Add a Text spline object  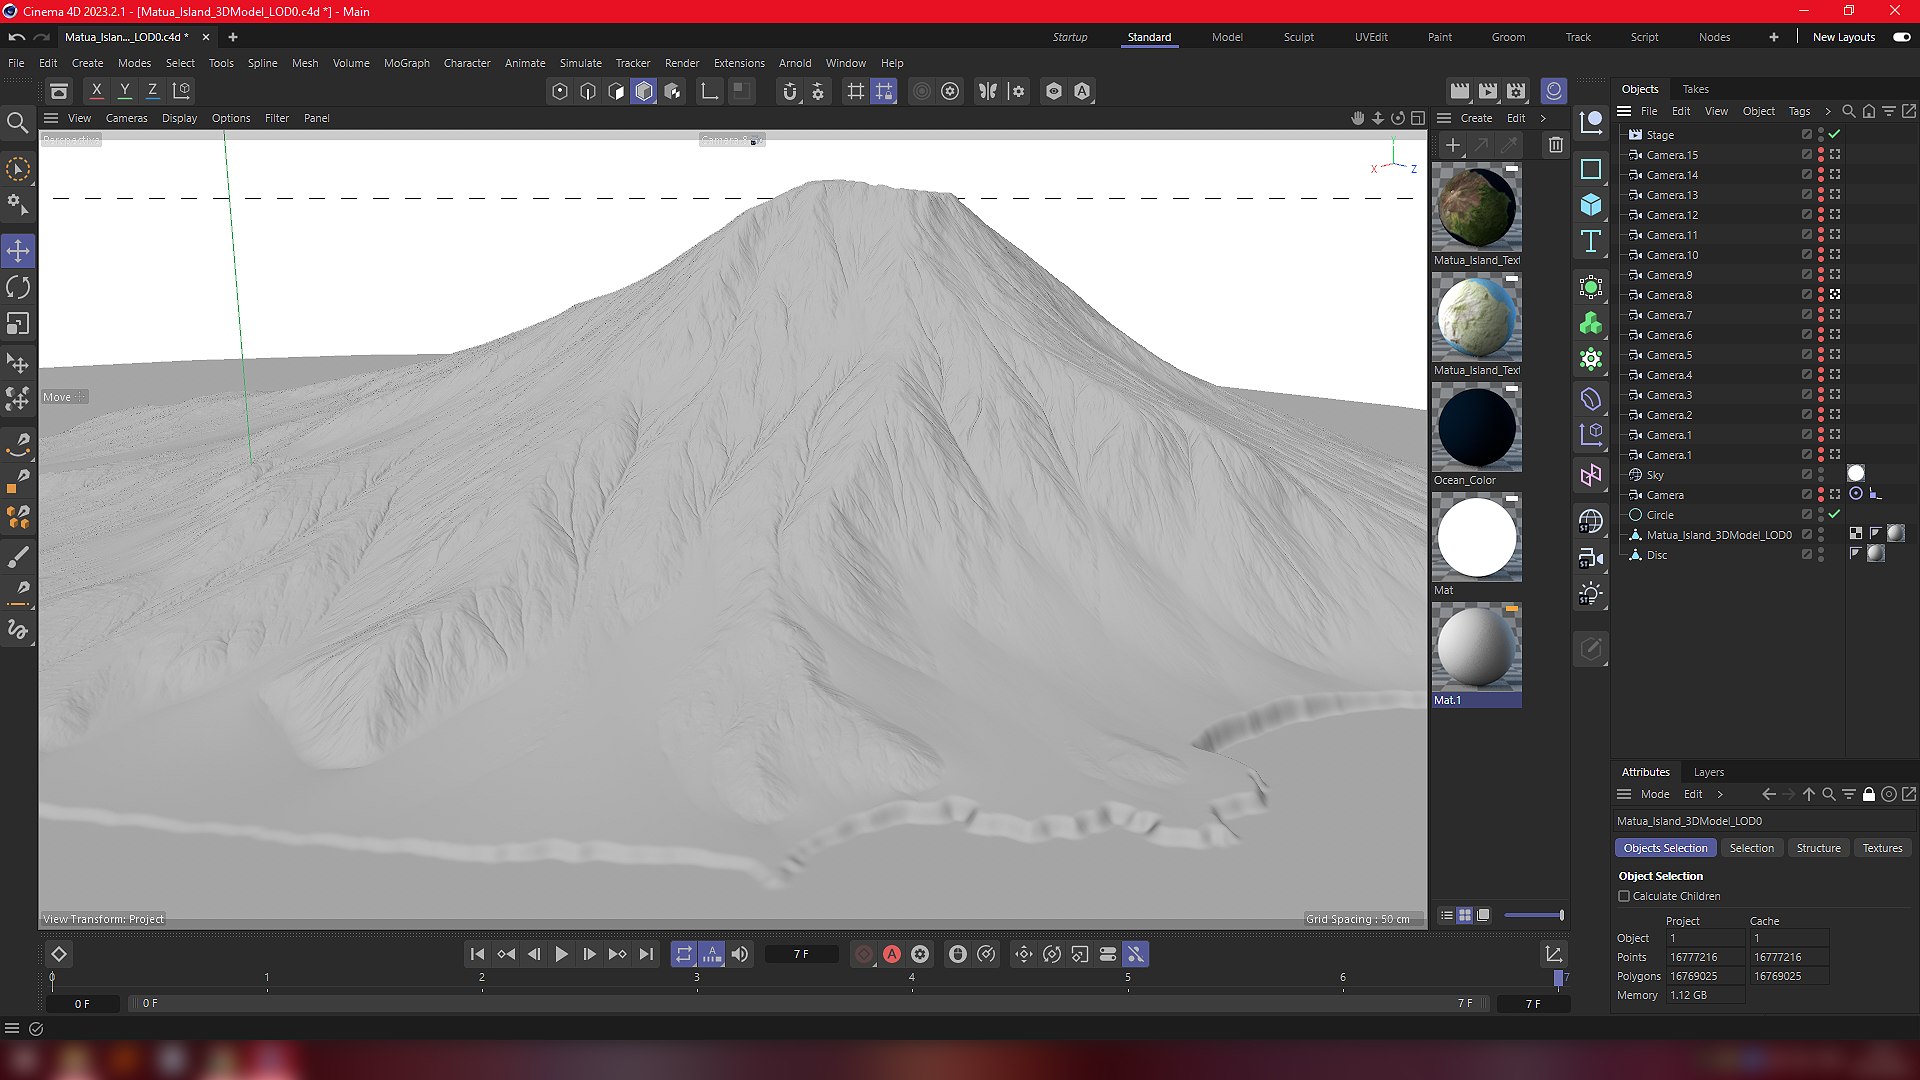(x=1591, y=241)
